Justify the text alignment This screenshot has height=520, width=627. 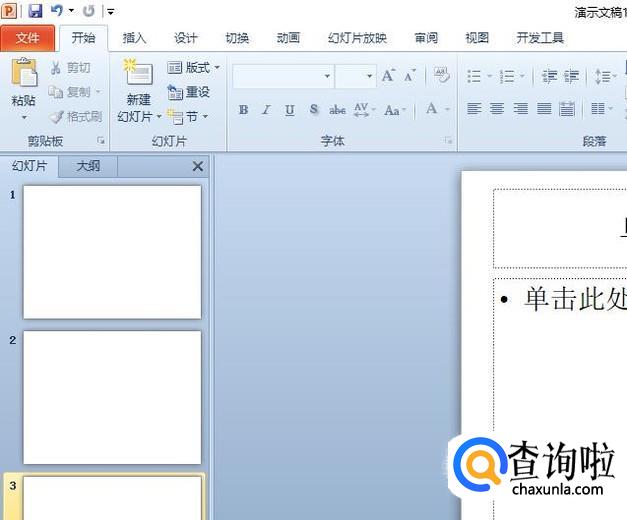544,109
